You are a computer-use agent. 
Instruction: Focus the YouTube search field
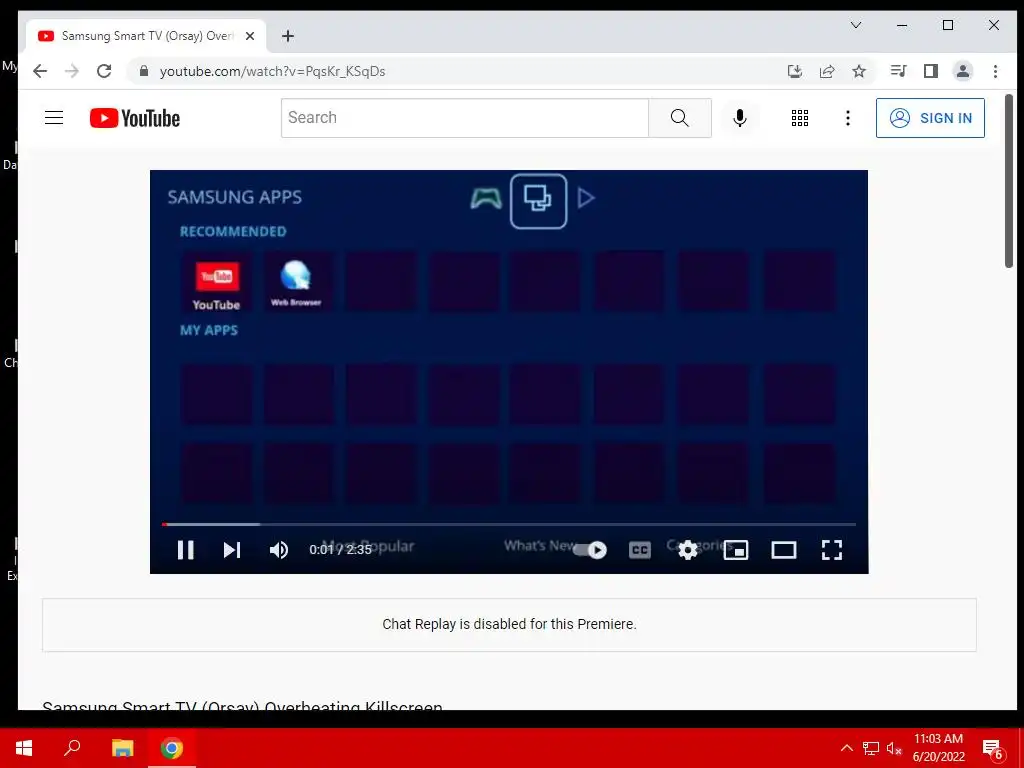pos(464,118)
